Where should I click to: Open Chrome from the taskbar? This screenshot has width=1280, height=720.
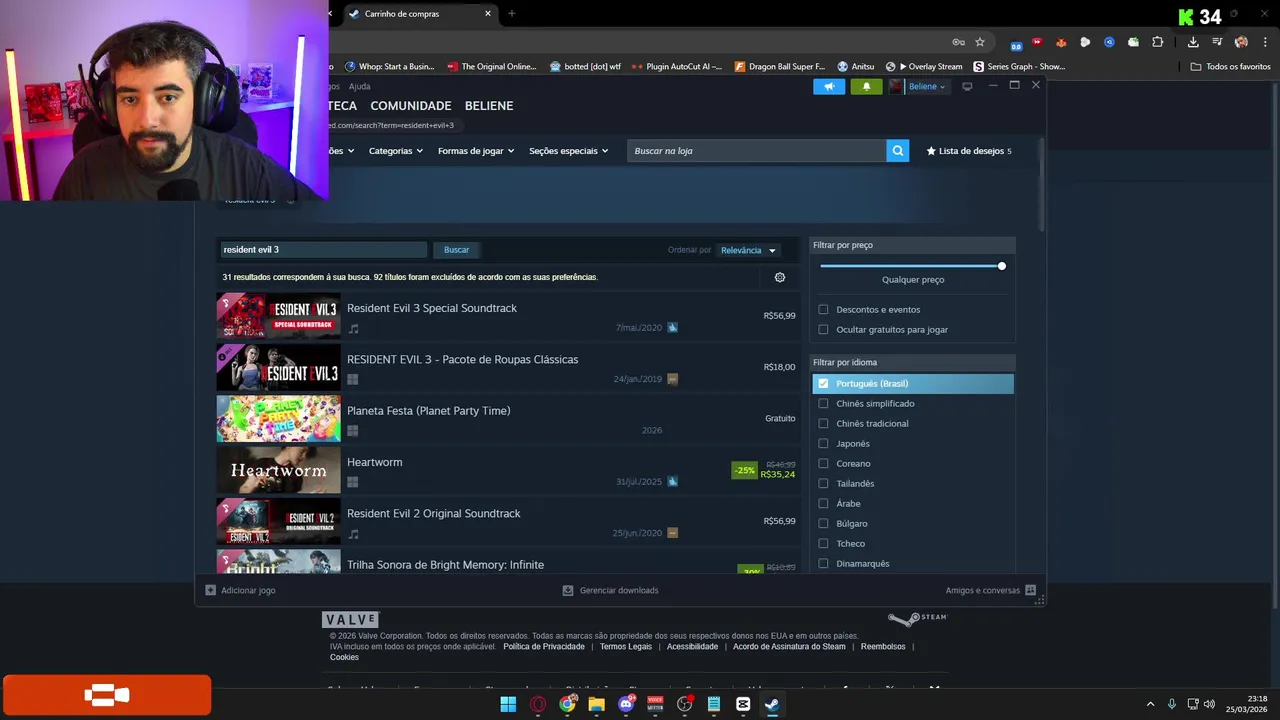point(567,704)
